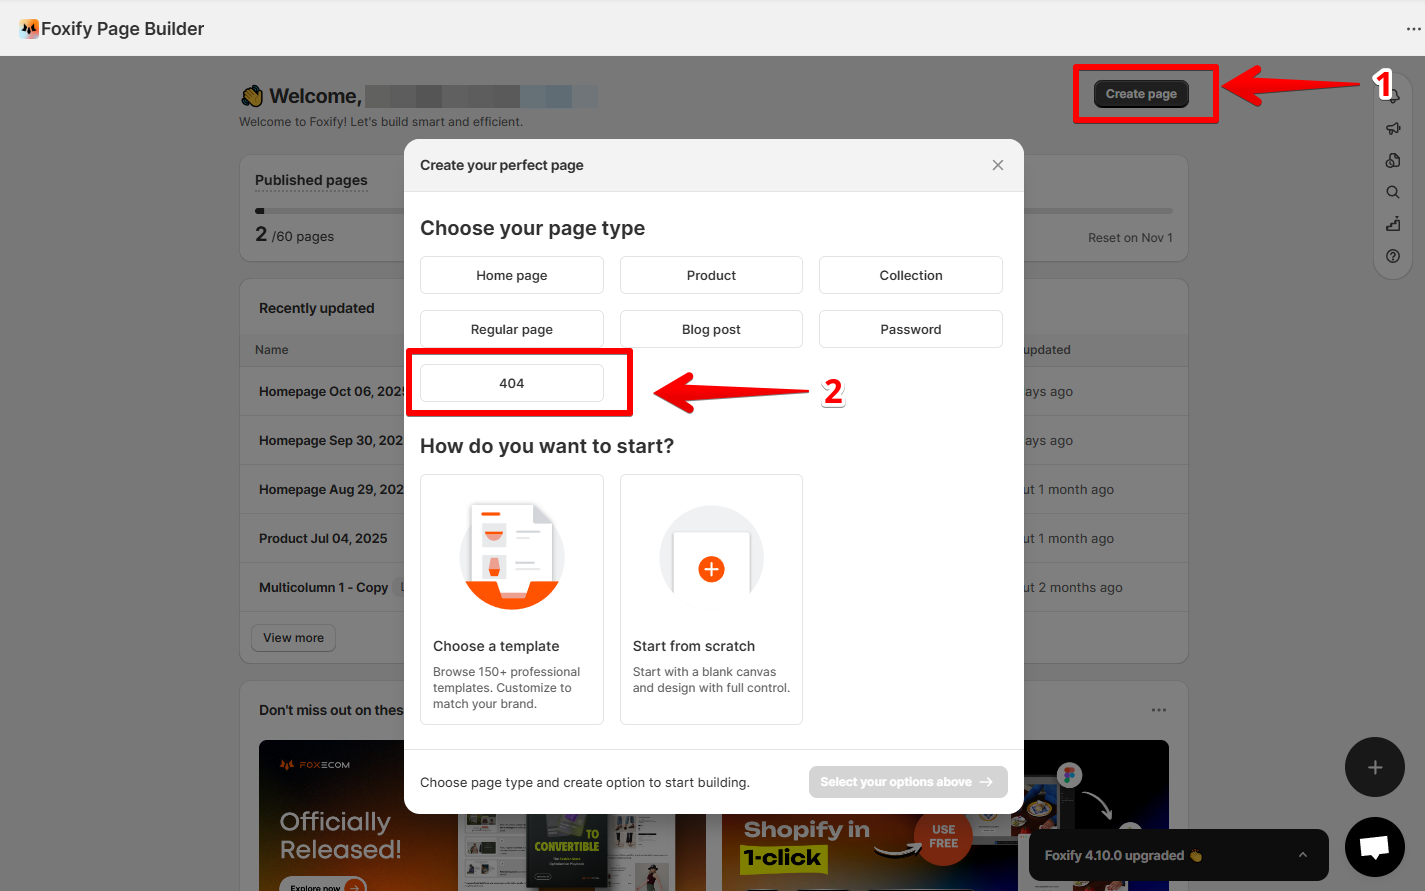Click the View more button
This screenshot has height=891, width=1425.
tap(293, 638)
